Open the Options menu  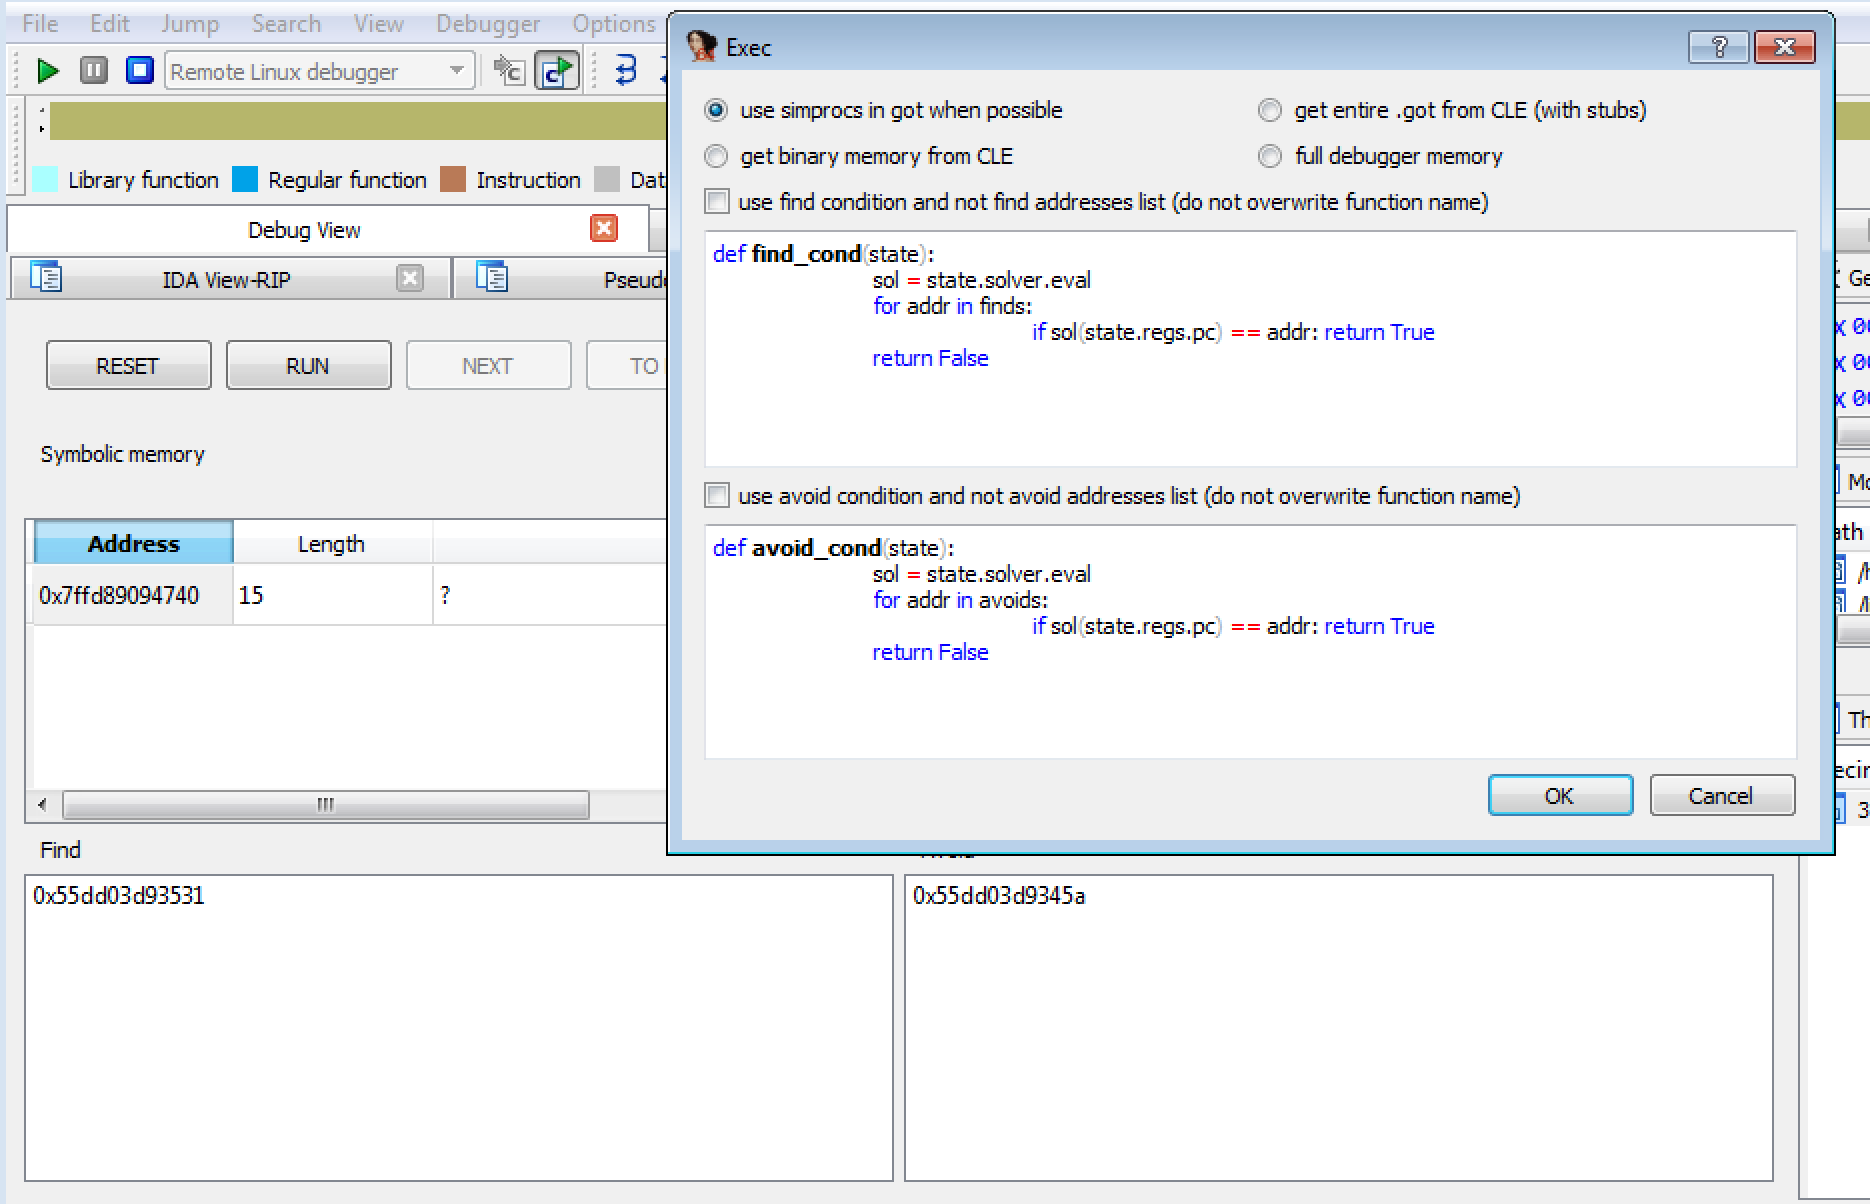pyautogui.click(x=614, y=23)
